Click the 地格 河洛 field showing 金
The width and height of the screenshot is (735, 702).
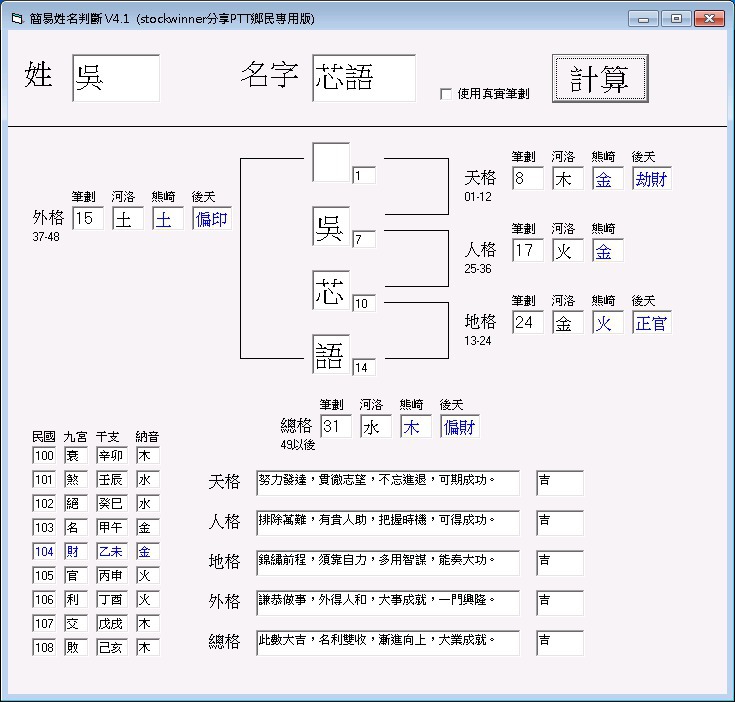(x=568, y=322)
